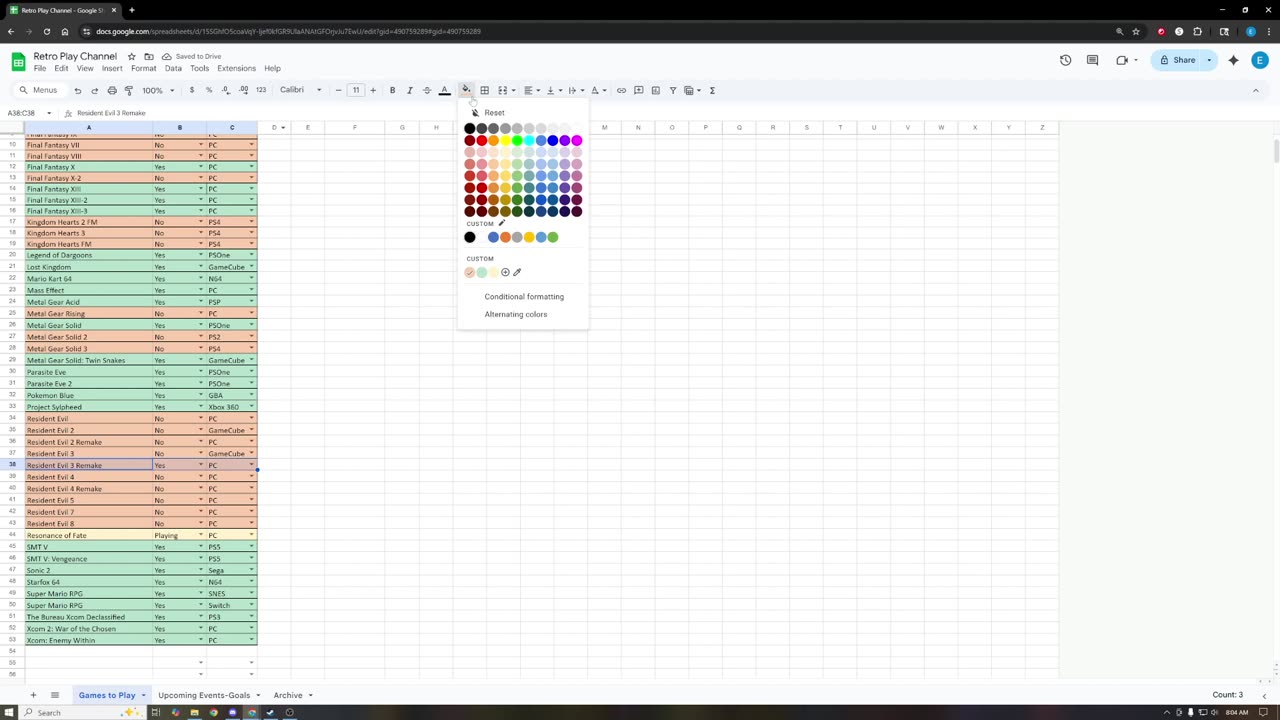Image resolution: width=1280 pixels, height=720 pixels.
Task: Open the Name box dropdown arrow
Action: [49, 113]
